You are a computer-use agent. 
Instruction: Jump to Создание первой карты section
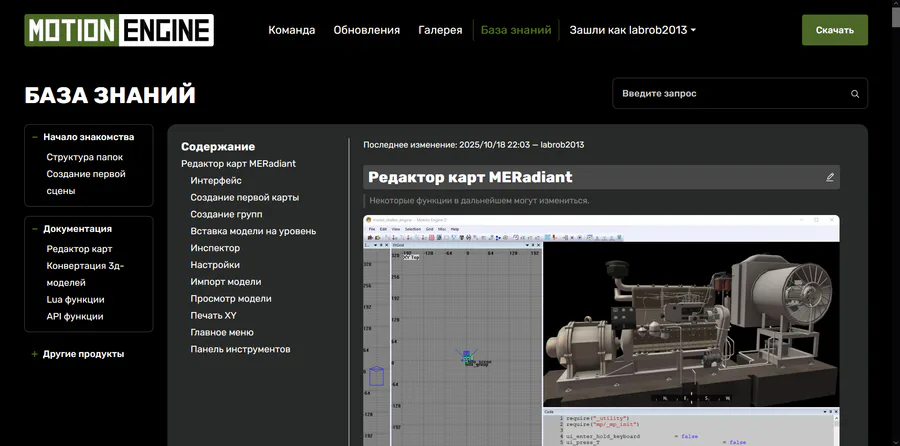(245, 197)
